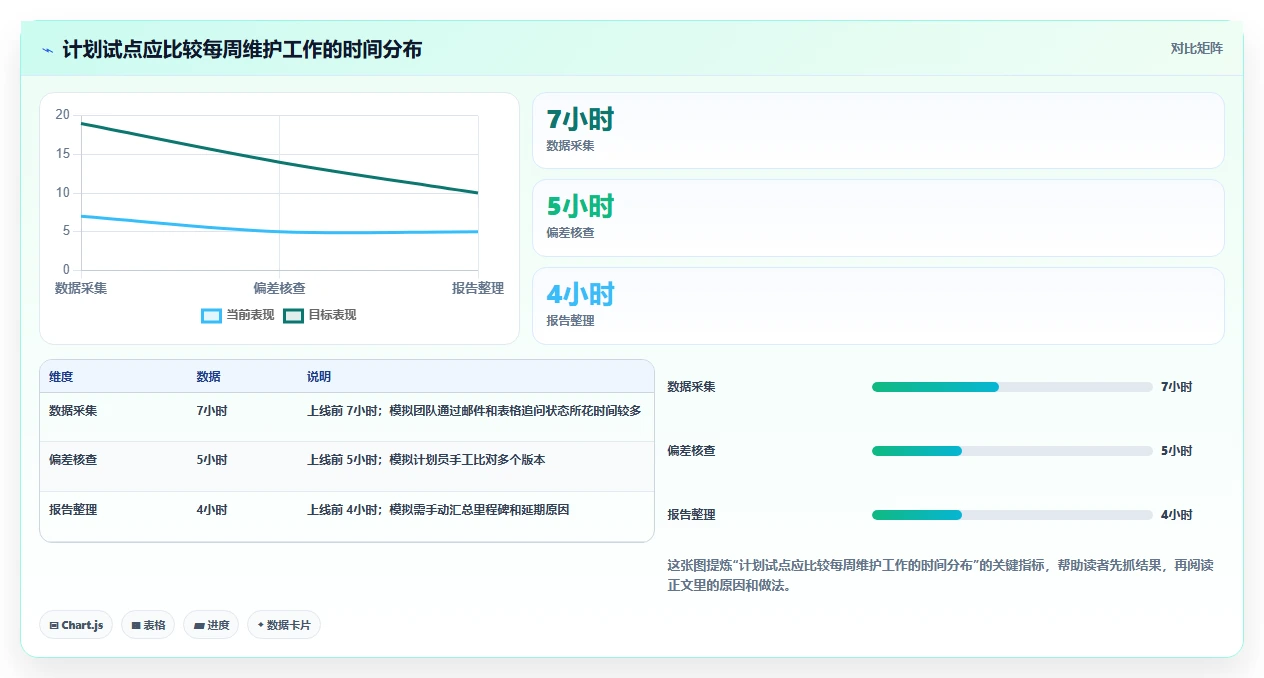The image size is (1264, 678).
Task: Click the 说明 column header
Action: pyautogui.click(x=319, y=377)
